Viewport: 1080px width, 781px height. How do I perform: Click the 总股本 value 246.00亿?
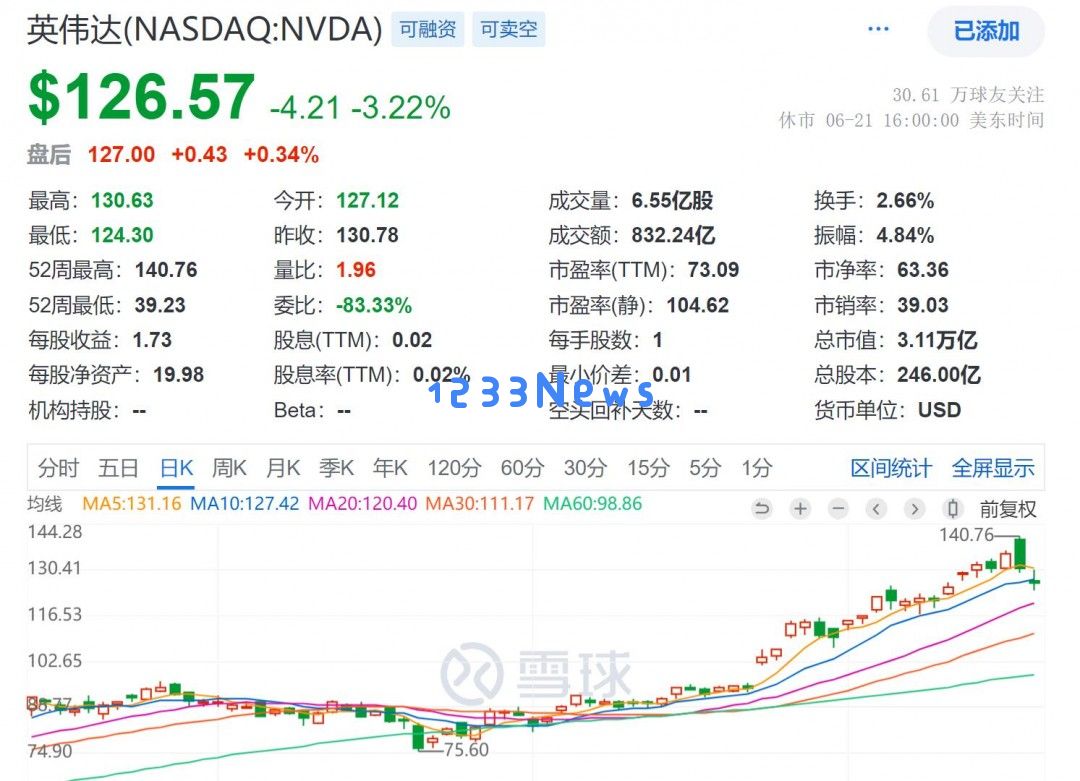pyautogui.click(x=938, y=375)
